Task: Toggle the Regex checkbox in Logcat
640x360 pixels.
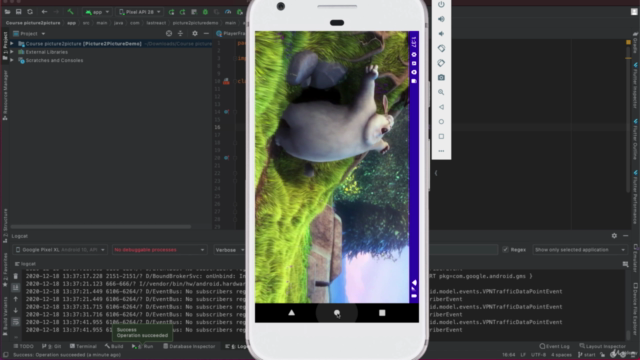Action: tap(505, 250)
